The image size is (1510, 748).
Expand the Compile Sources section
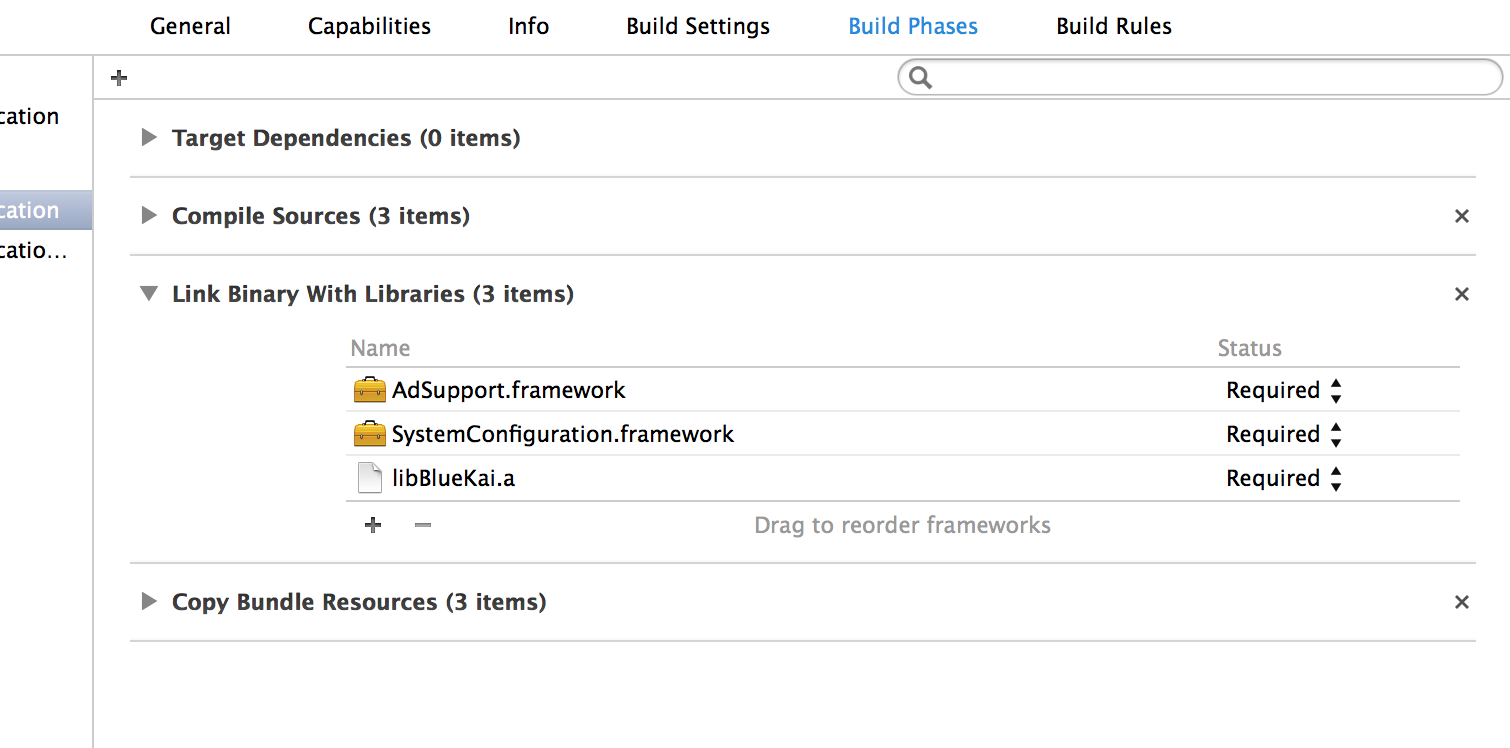pyautogui.click(x=149, y=216)
